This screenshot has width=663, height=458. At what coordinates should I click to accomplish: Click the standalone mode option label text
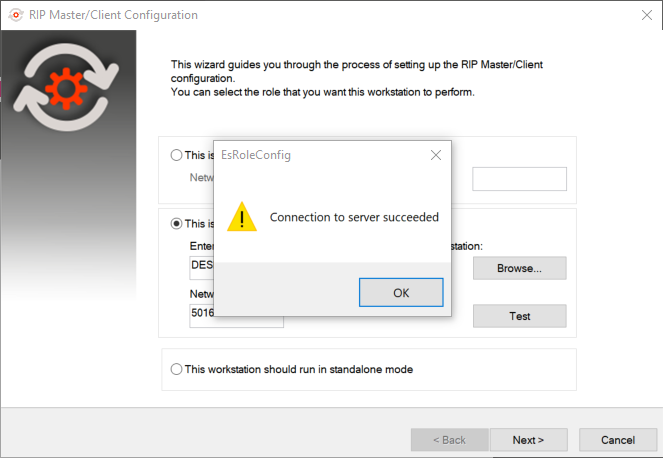point(299,369)
